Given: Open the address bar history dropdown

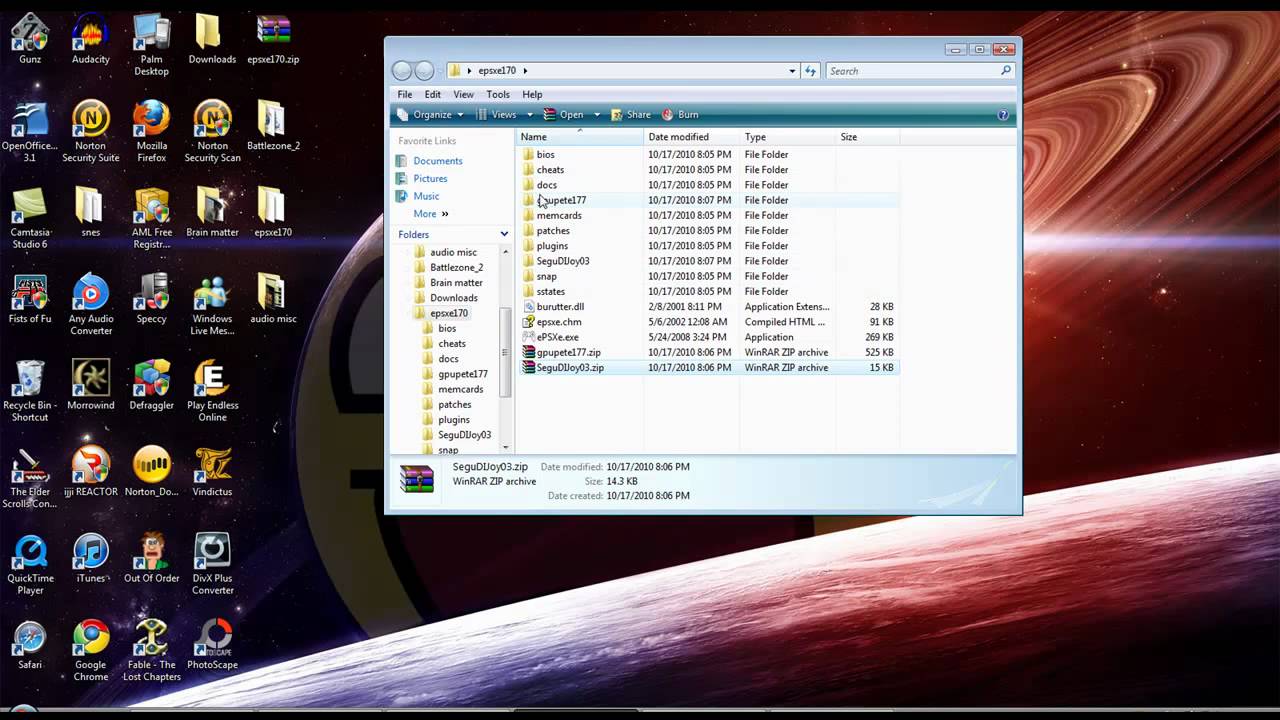Looking at the screenshot, I should coord(792,71).
